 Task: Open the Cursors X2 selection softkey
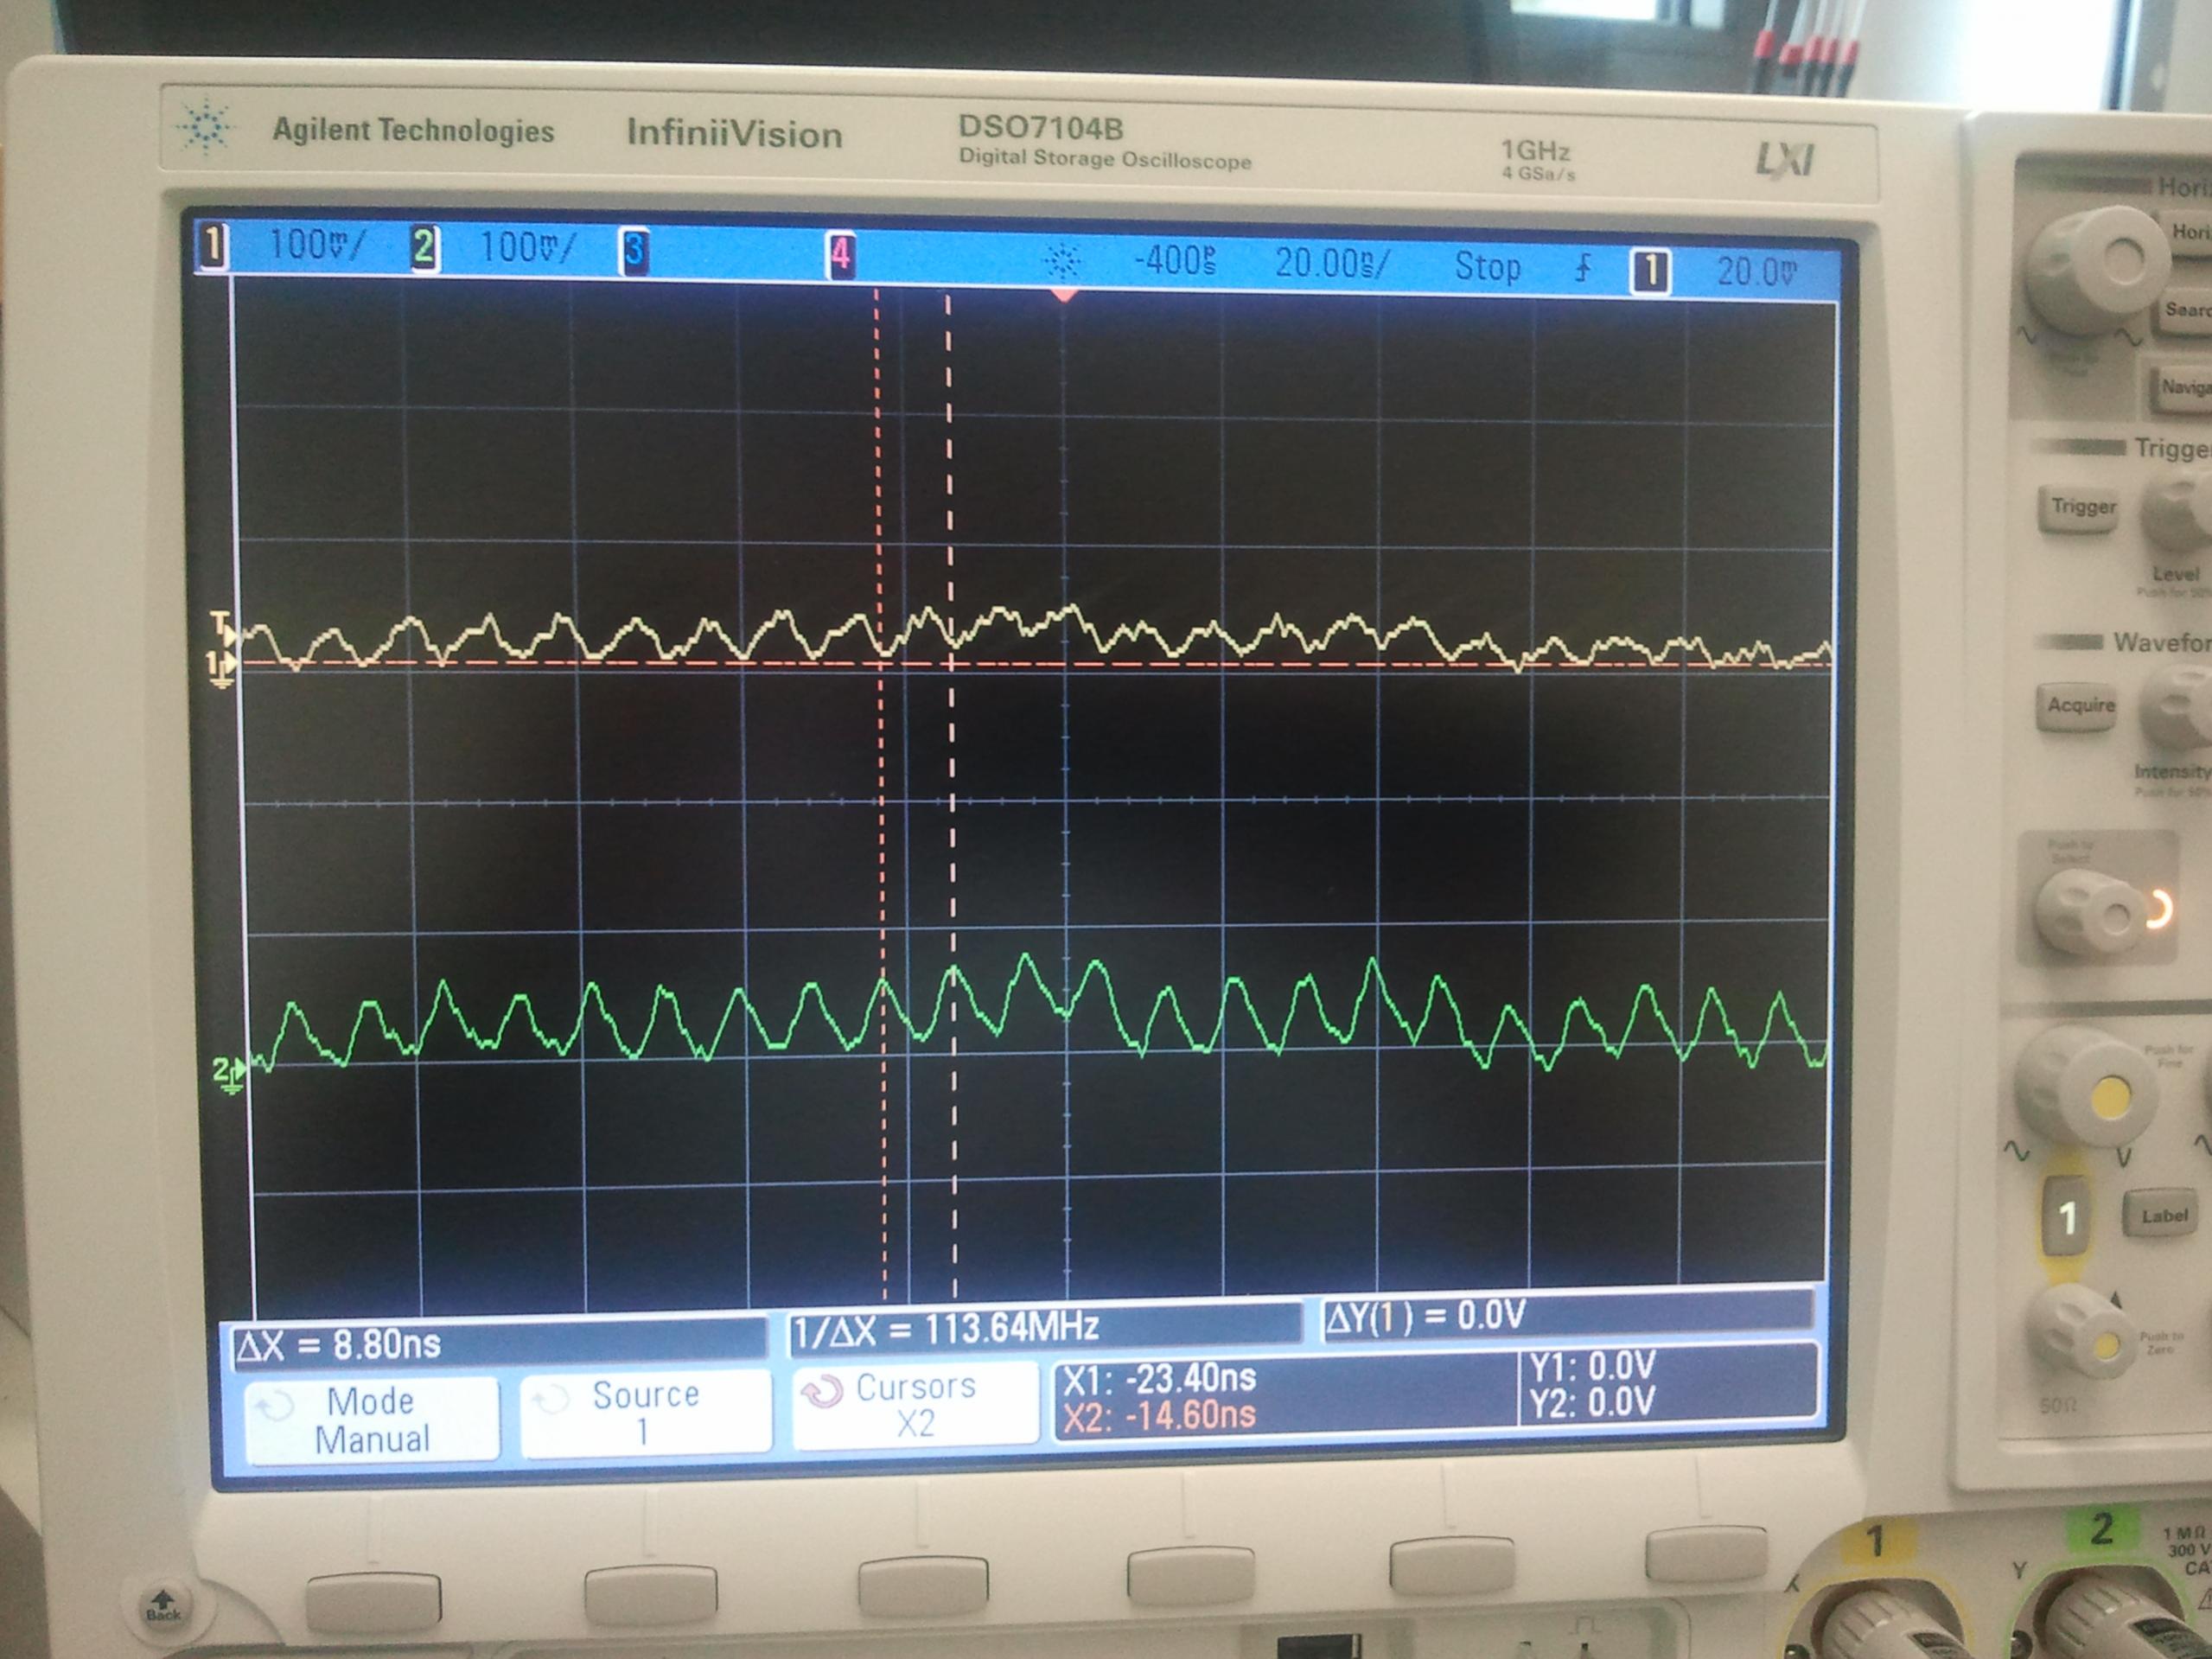pyautogui.click(x=915, y=1404)
